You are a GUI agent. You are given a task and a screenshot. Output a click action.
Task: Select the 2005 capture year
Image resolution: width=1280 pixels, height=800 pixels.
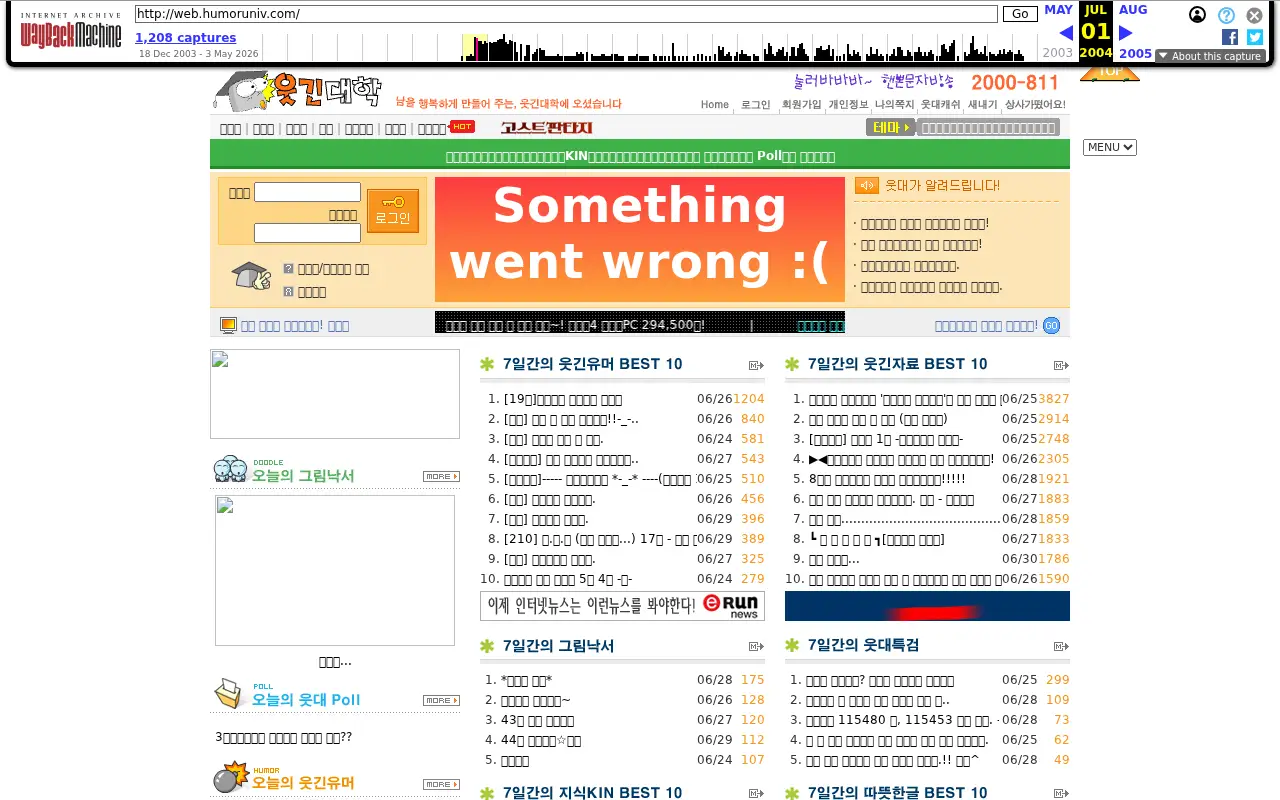[x=1136, y=54]
